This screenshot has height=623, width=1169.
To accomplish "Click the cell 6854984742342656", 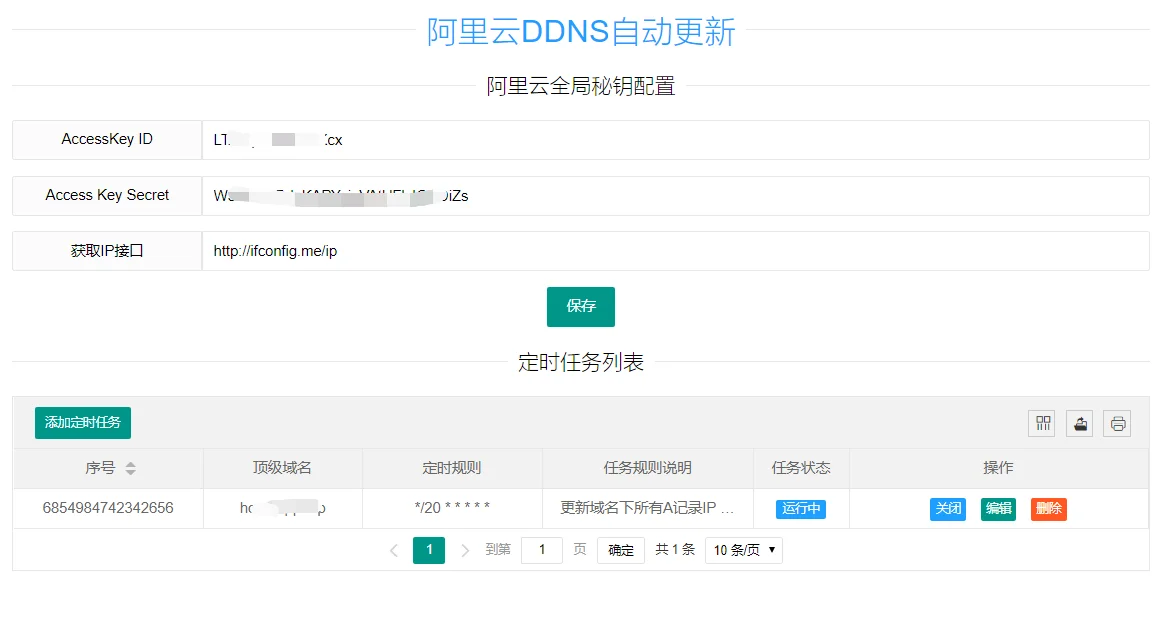I will [x=108, y=508].
